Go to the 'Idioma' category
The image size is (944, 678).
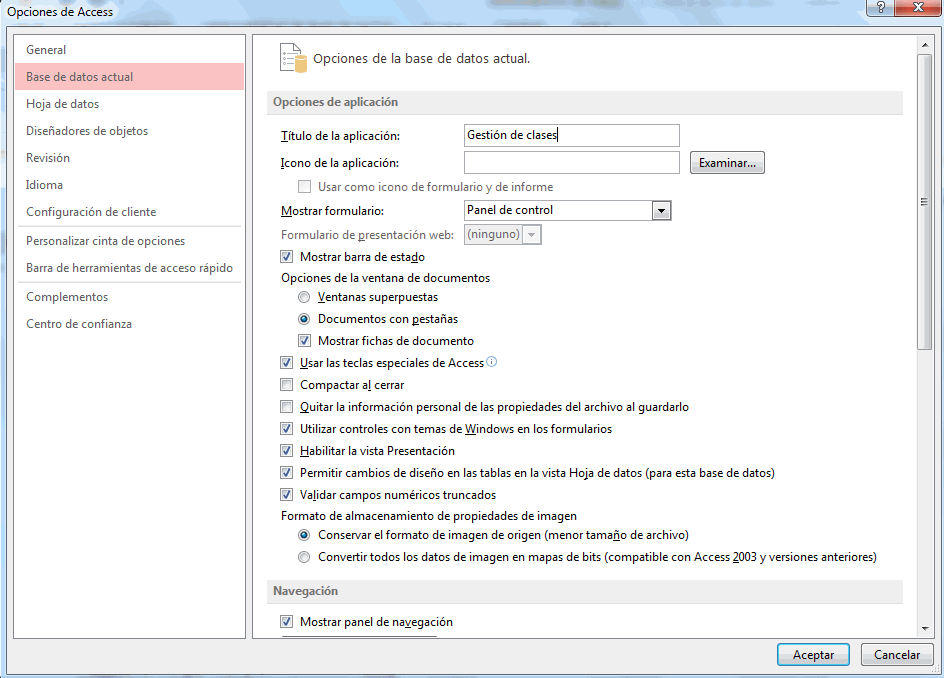coord(129,185)
